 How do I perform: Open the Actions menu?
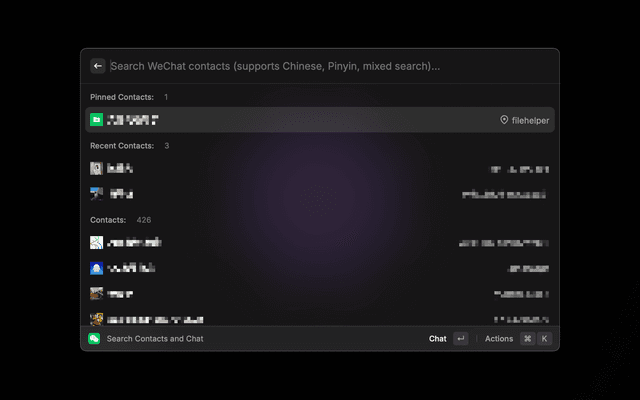click(499, 339)
